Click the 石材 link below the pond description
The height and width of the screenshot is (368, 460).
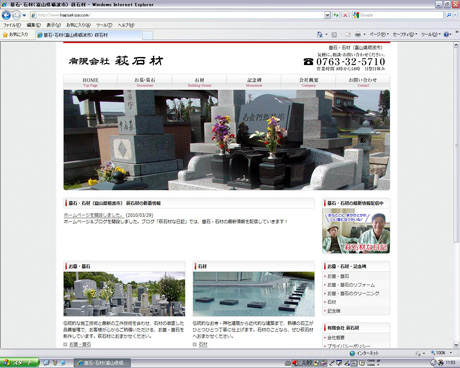(203, 345)
